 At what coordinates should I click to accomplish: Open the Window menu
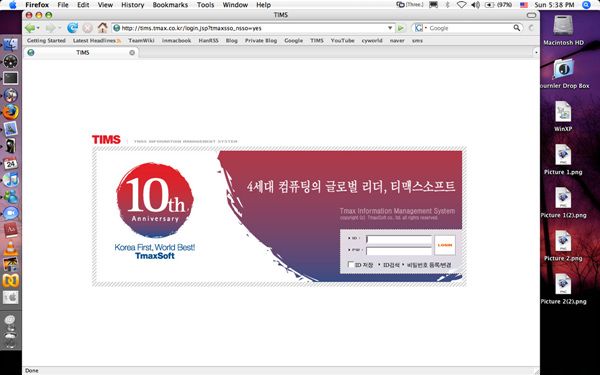235,5
